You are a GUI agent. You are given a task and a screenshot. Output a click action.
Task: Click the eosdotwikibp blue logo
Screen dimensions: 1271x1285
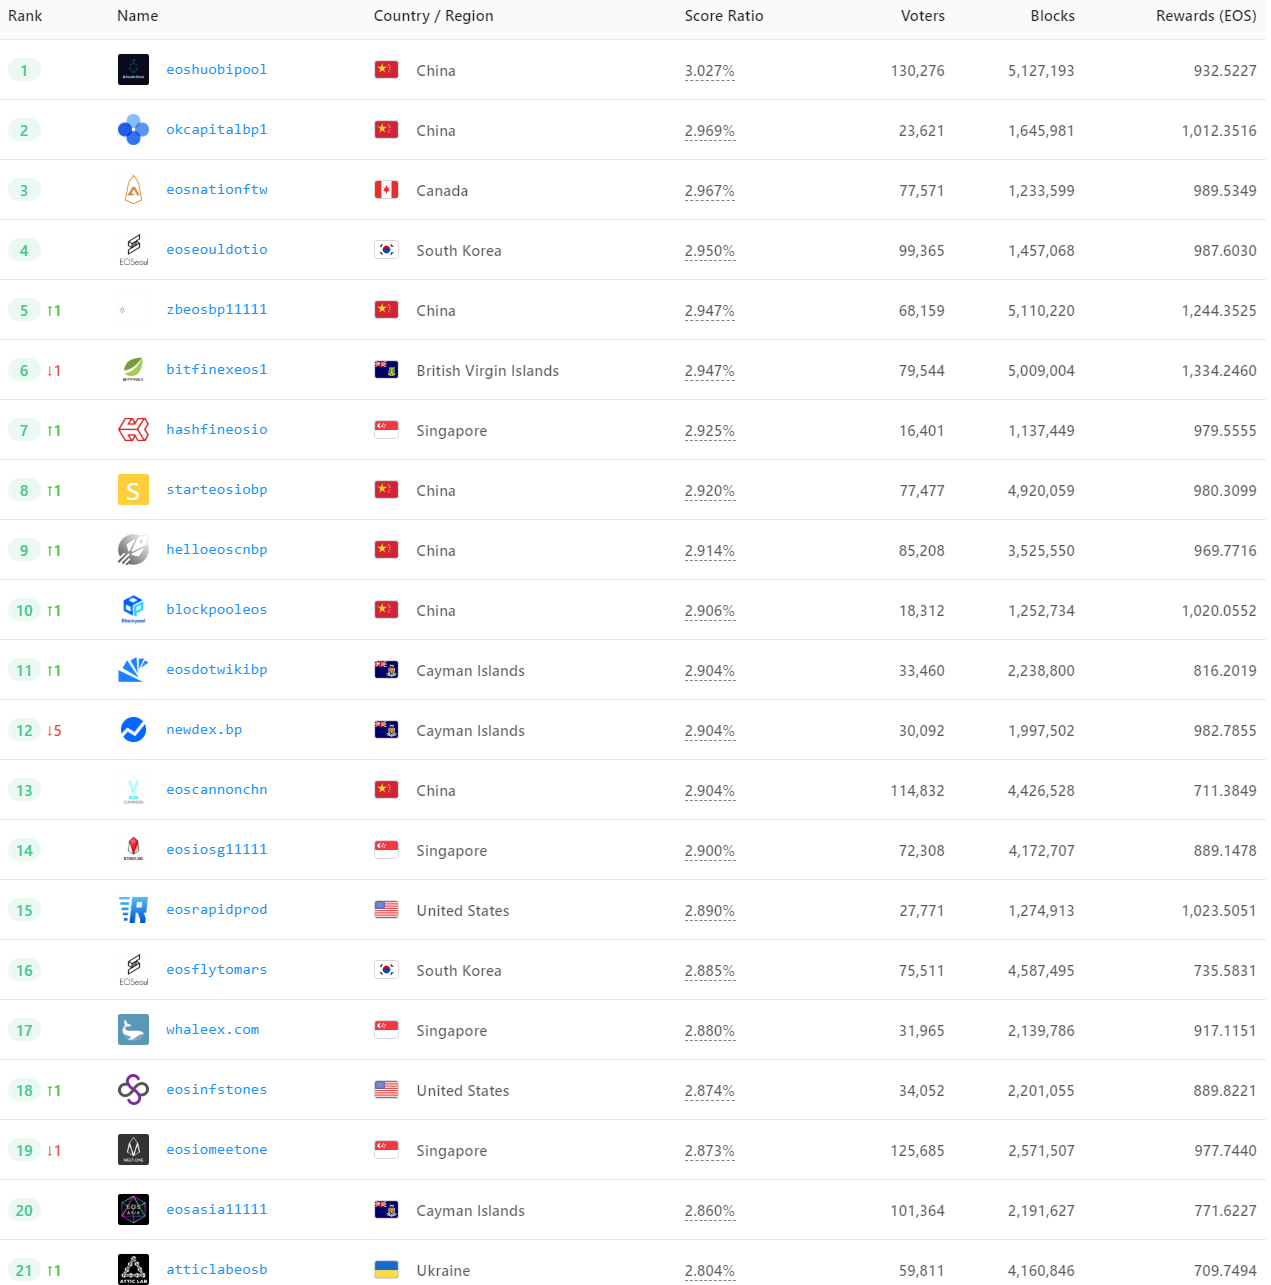(133, 670)
